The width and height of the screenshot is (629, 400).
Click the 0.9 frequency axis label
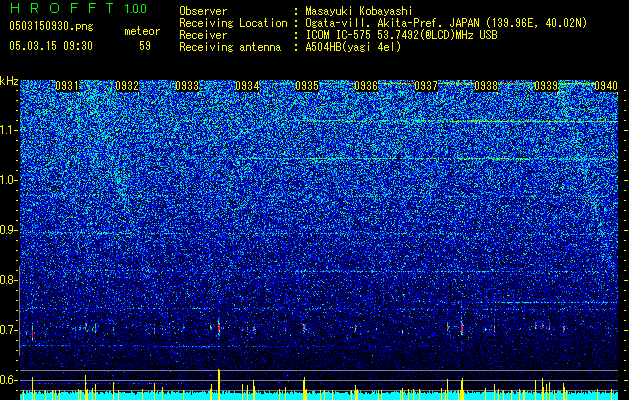9,230
